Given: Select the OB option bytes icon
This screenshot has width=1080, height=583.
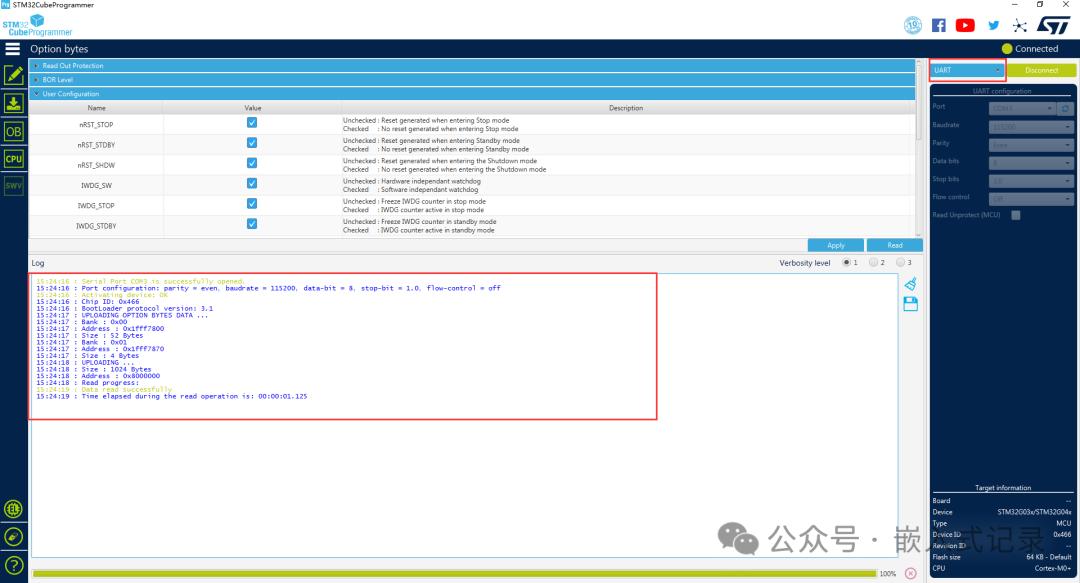Looking at the screenshot, I should coord(14,132).
